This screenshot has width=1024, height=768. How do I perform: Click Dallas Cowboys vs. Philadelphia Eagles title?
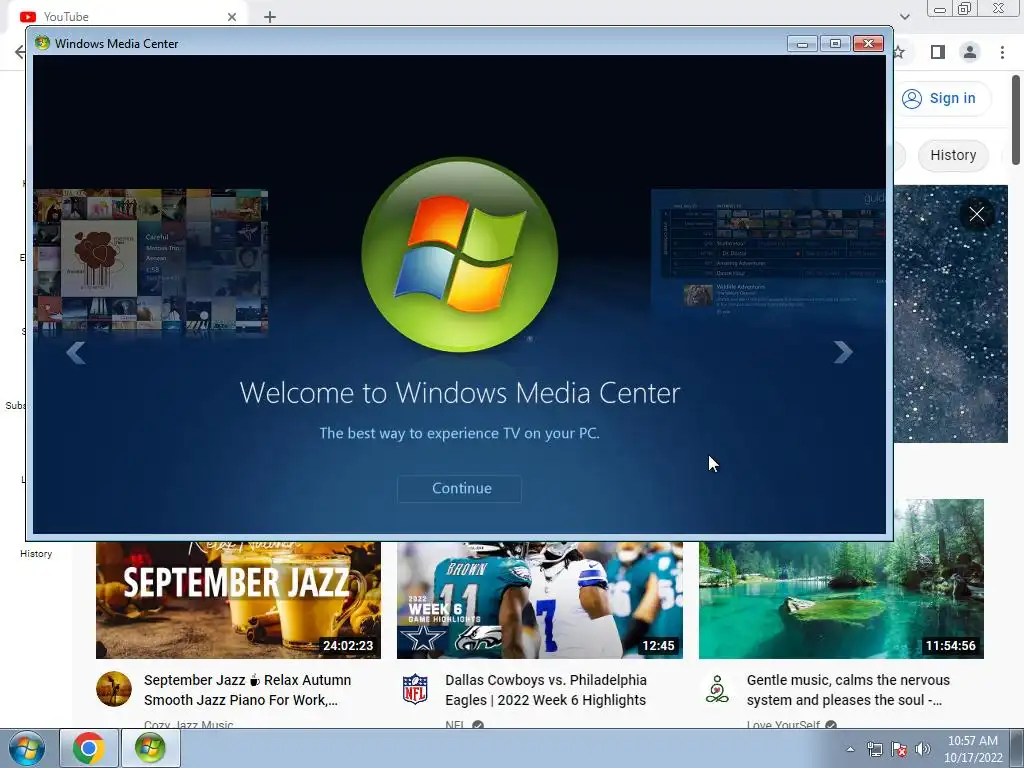(x=546, y=690)
